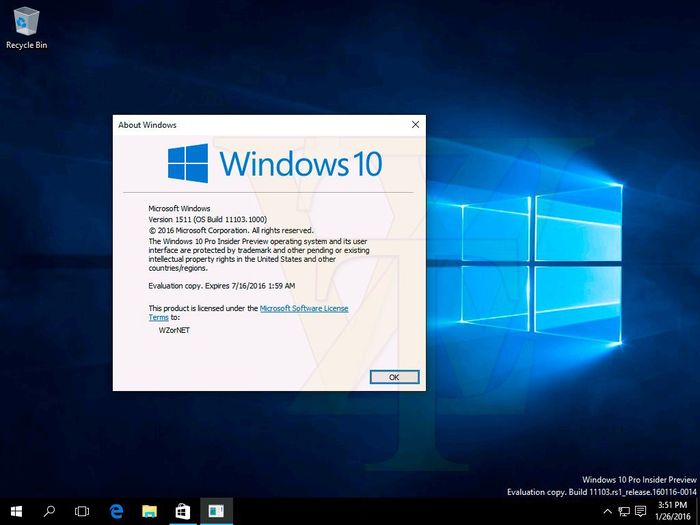Close the About Windows dialog
The image size is (700, 525).
pyautogui.click(x=415, y=124)
